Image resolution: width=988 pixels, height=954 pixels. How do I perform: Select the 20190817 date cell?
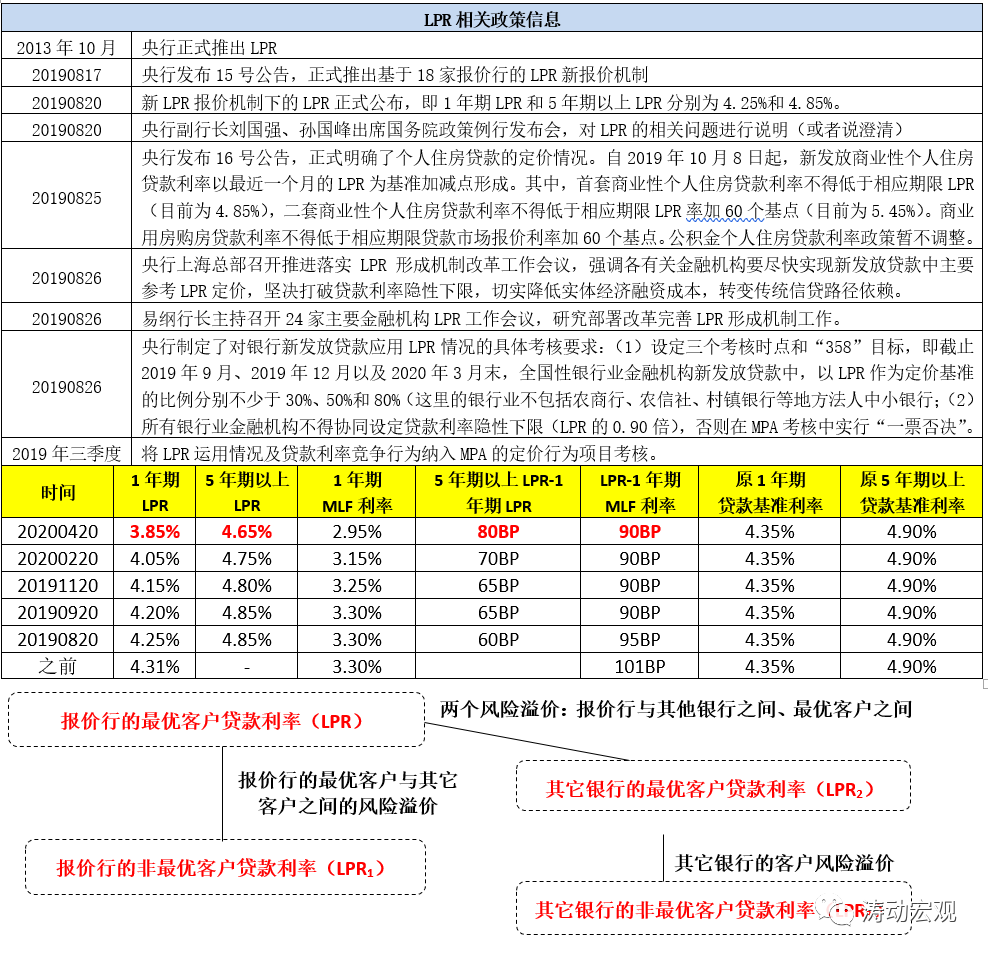click(x=67, y=74)
